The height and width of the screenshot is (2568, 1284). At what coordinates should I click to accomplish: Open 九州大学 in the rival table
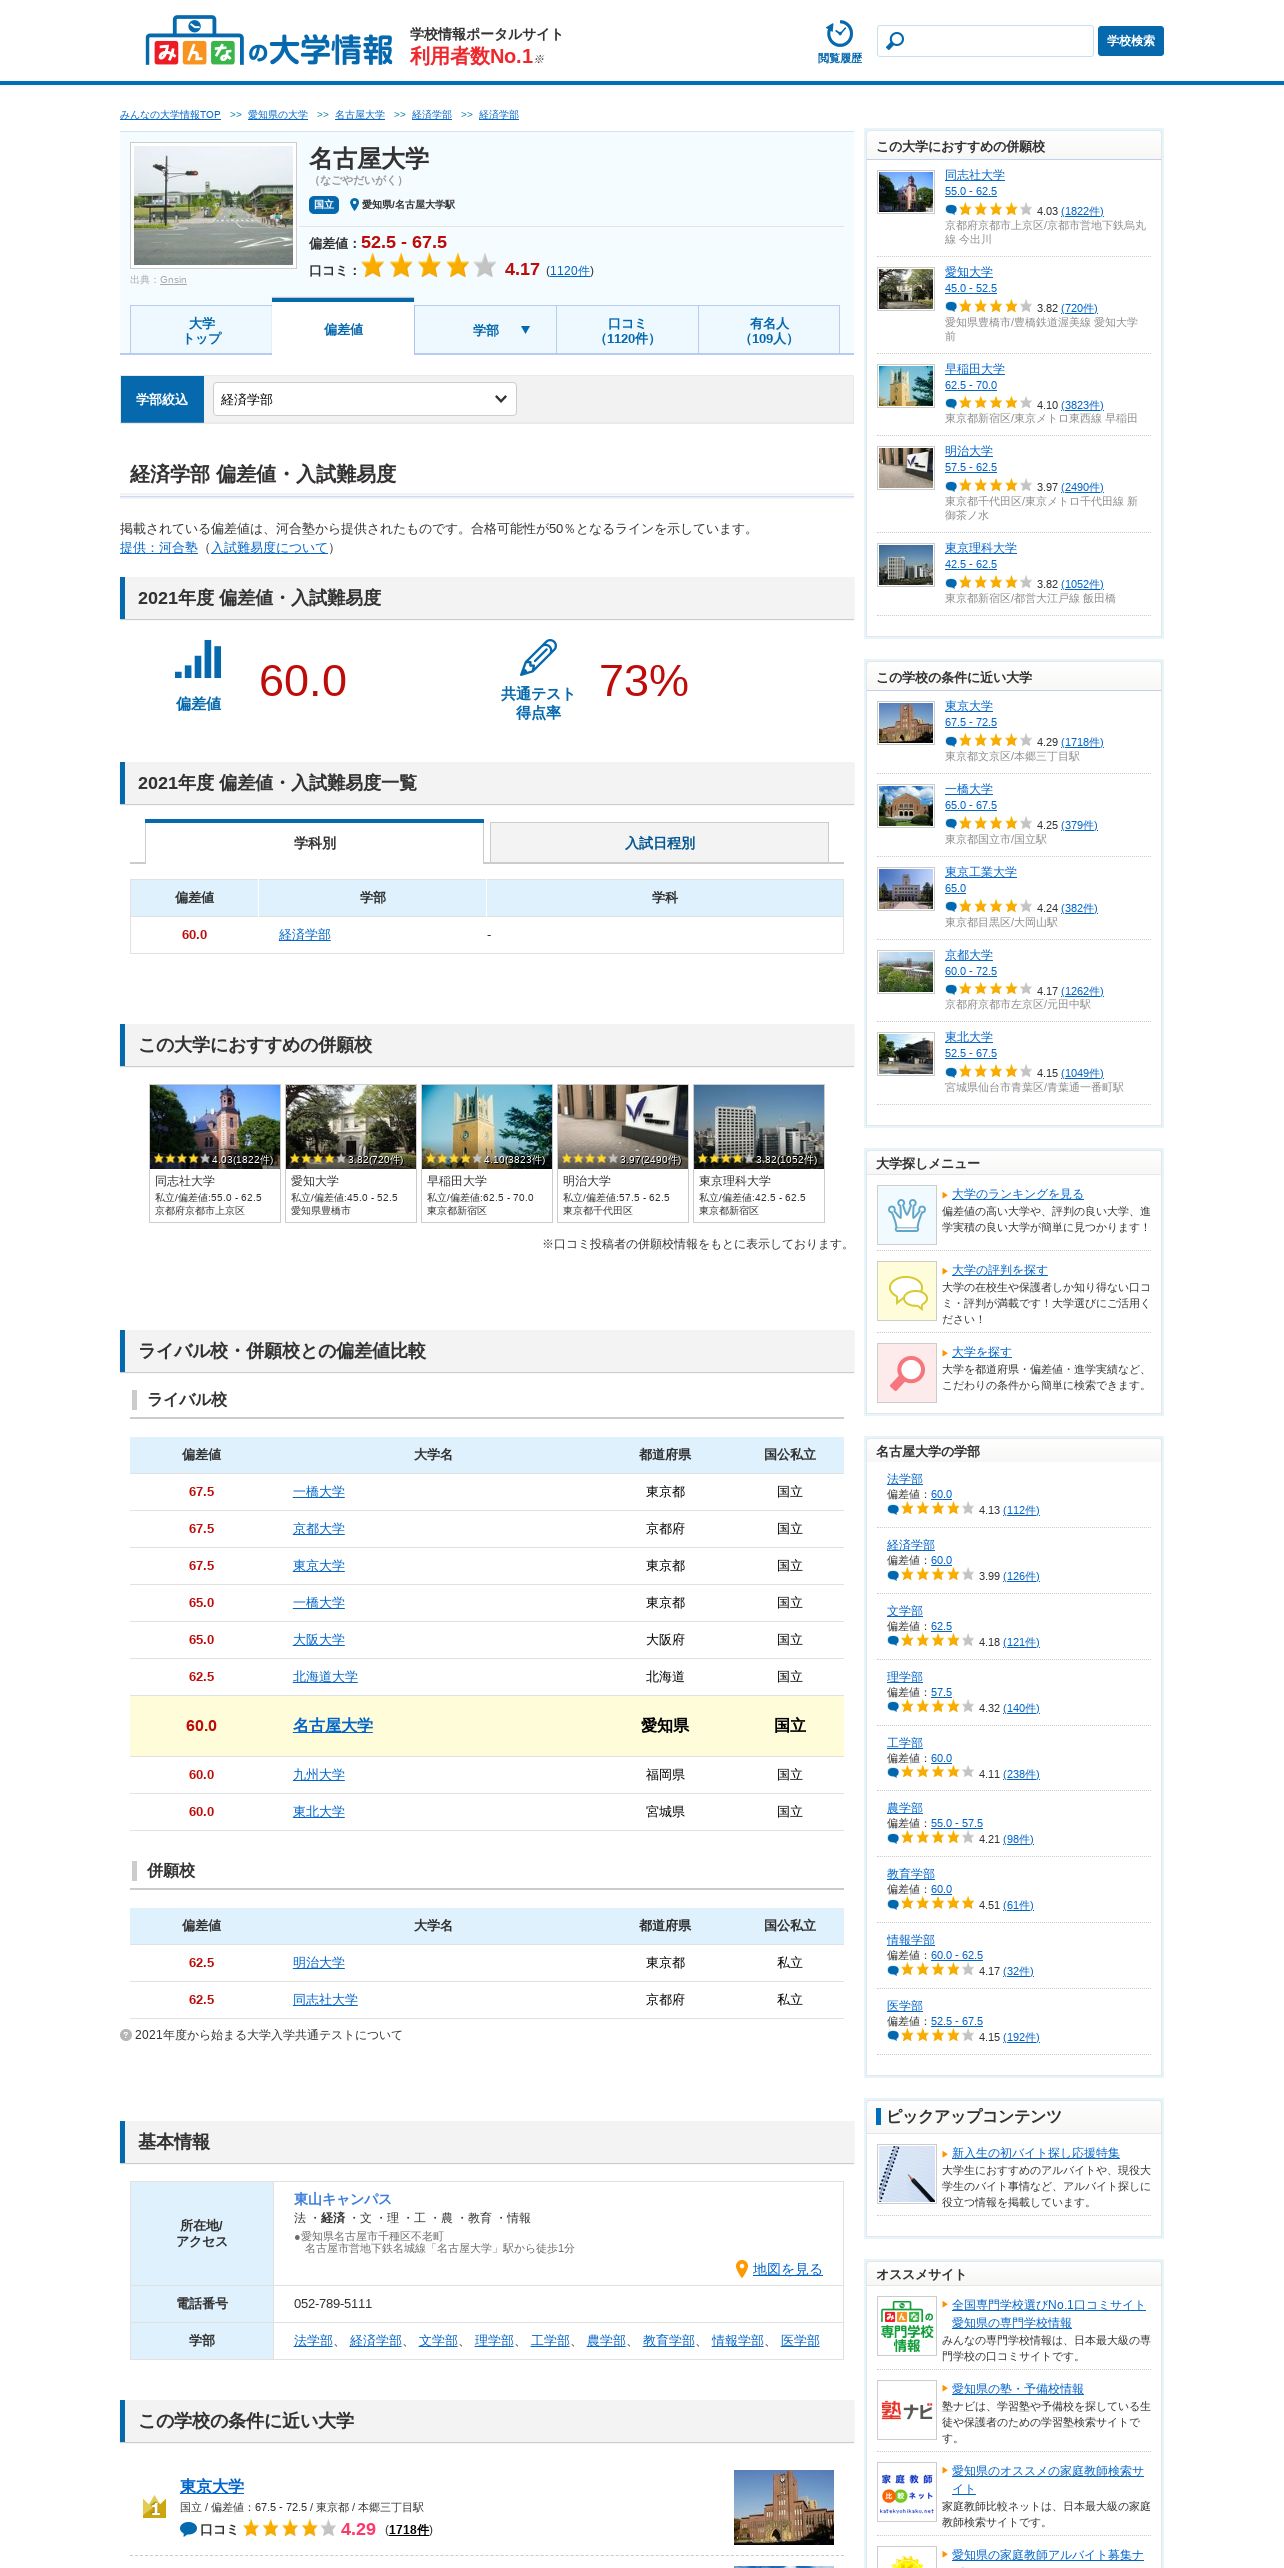(x=318, y=1775)
